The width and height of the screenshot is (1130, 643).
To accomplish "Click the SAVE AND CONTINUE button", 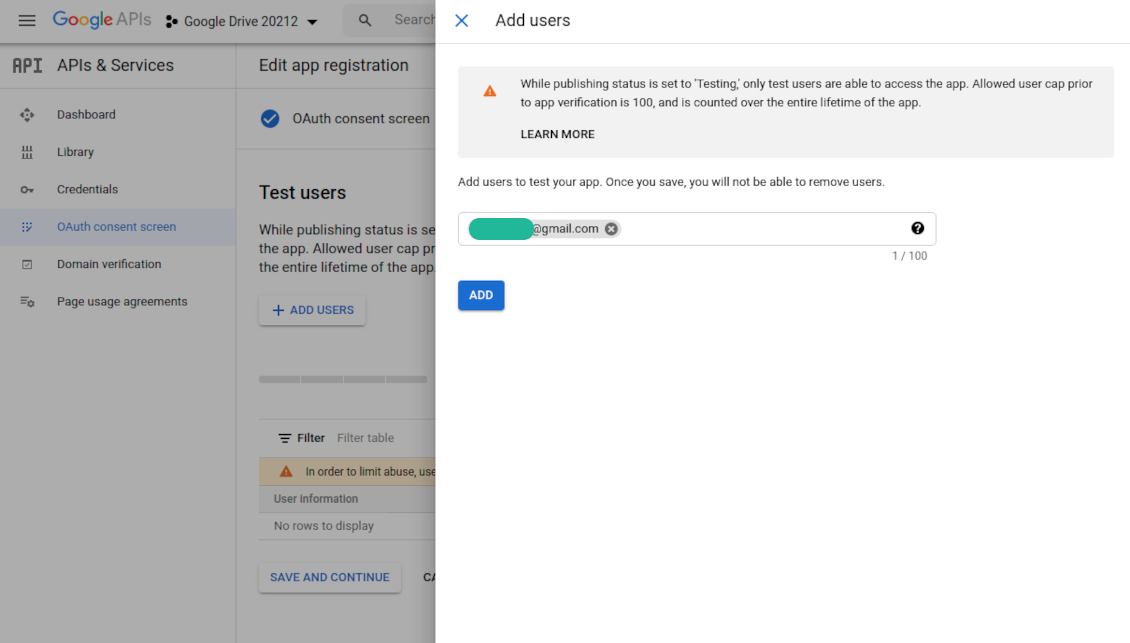I will click(329, 577).
